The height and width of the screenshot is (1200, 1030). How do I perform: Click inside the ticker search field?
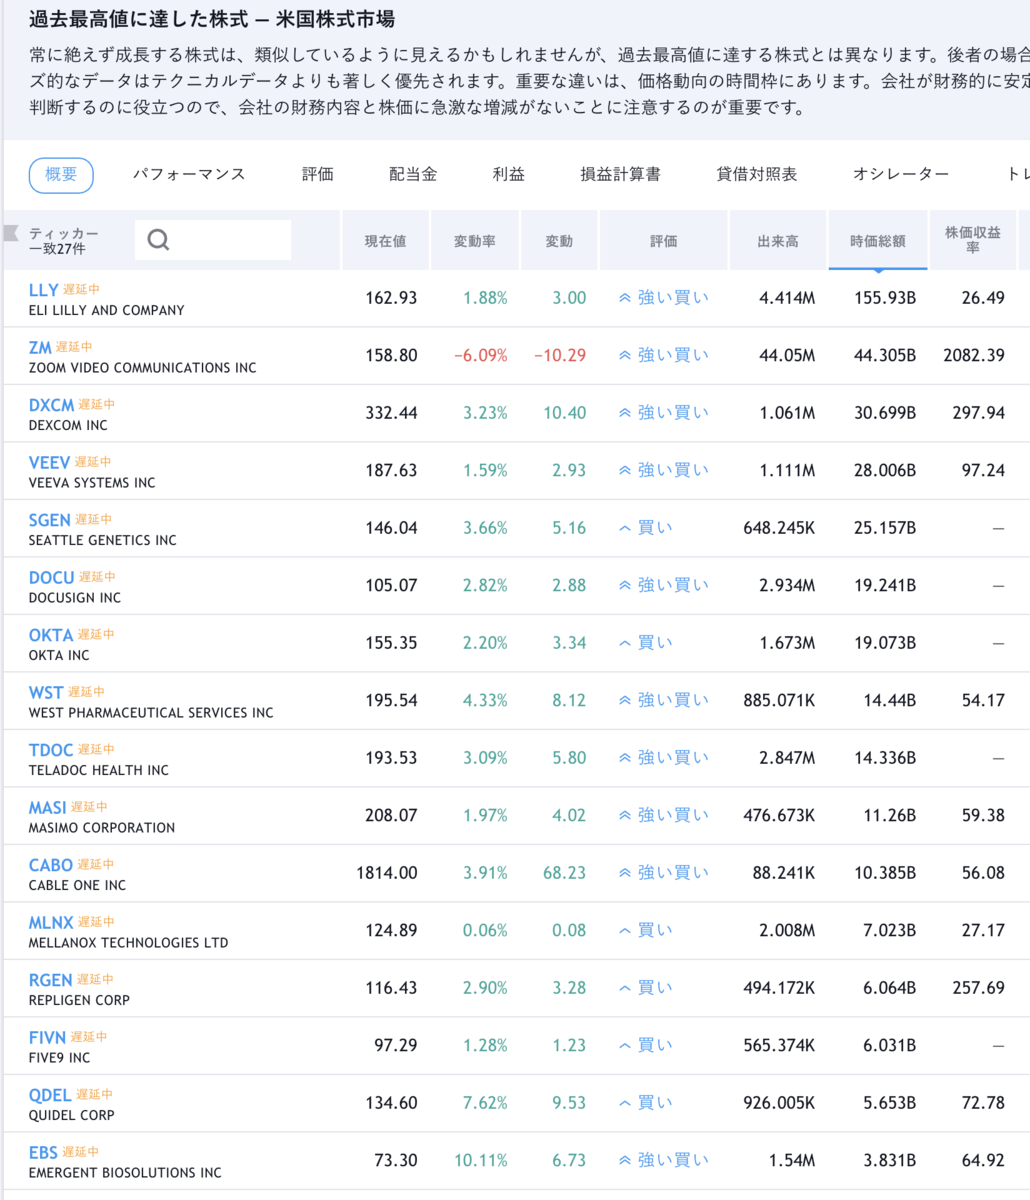pos(213,240)
